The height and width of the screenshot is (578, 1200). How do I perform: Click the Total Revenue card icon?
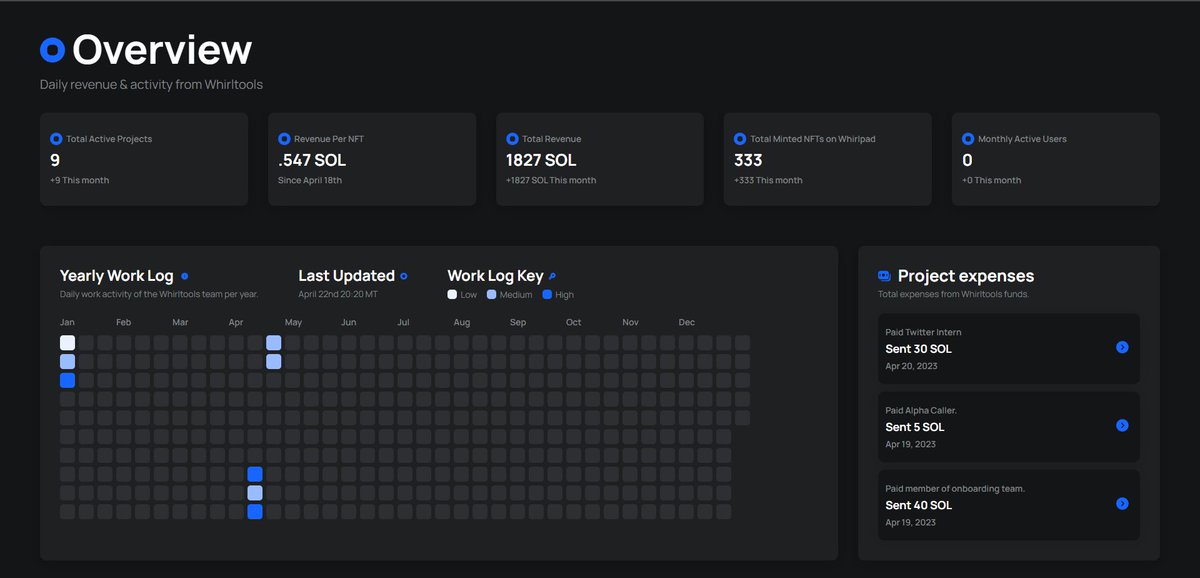tap(512, 139)
